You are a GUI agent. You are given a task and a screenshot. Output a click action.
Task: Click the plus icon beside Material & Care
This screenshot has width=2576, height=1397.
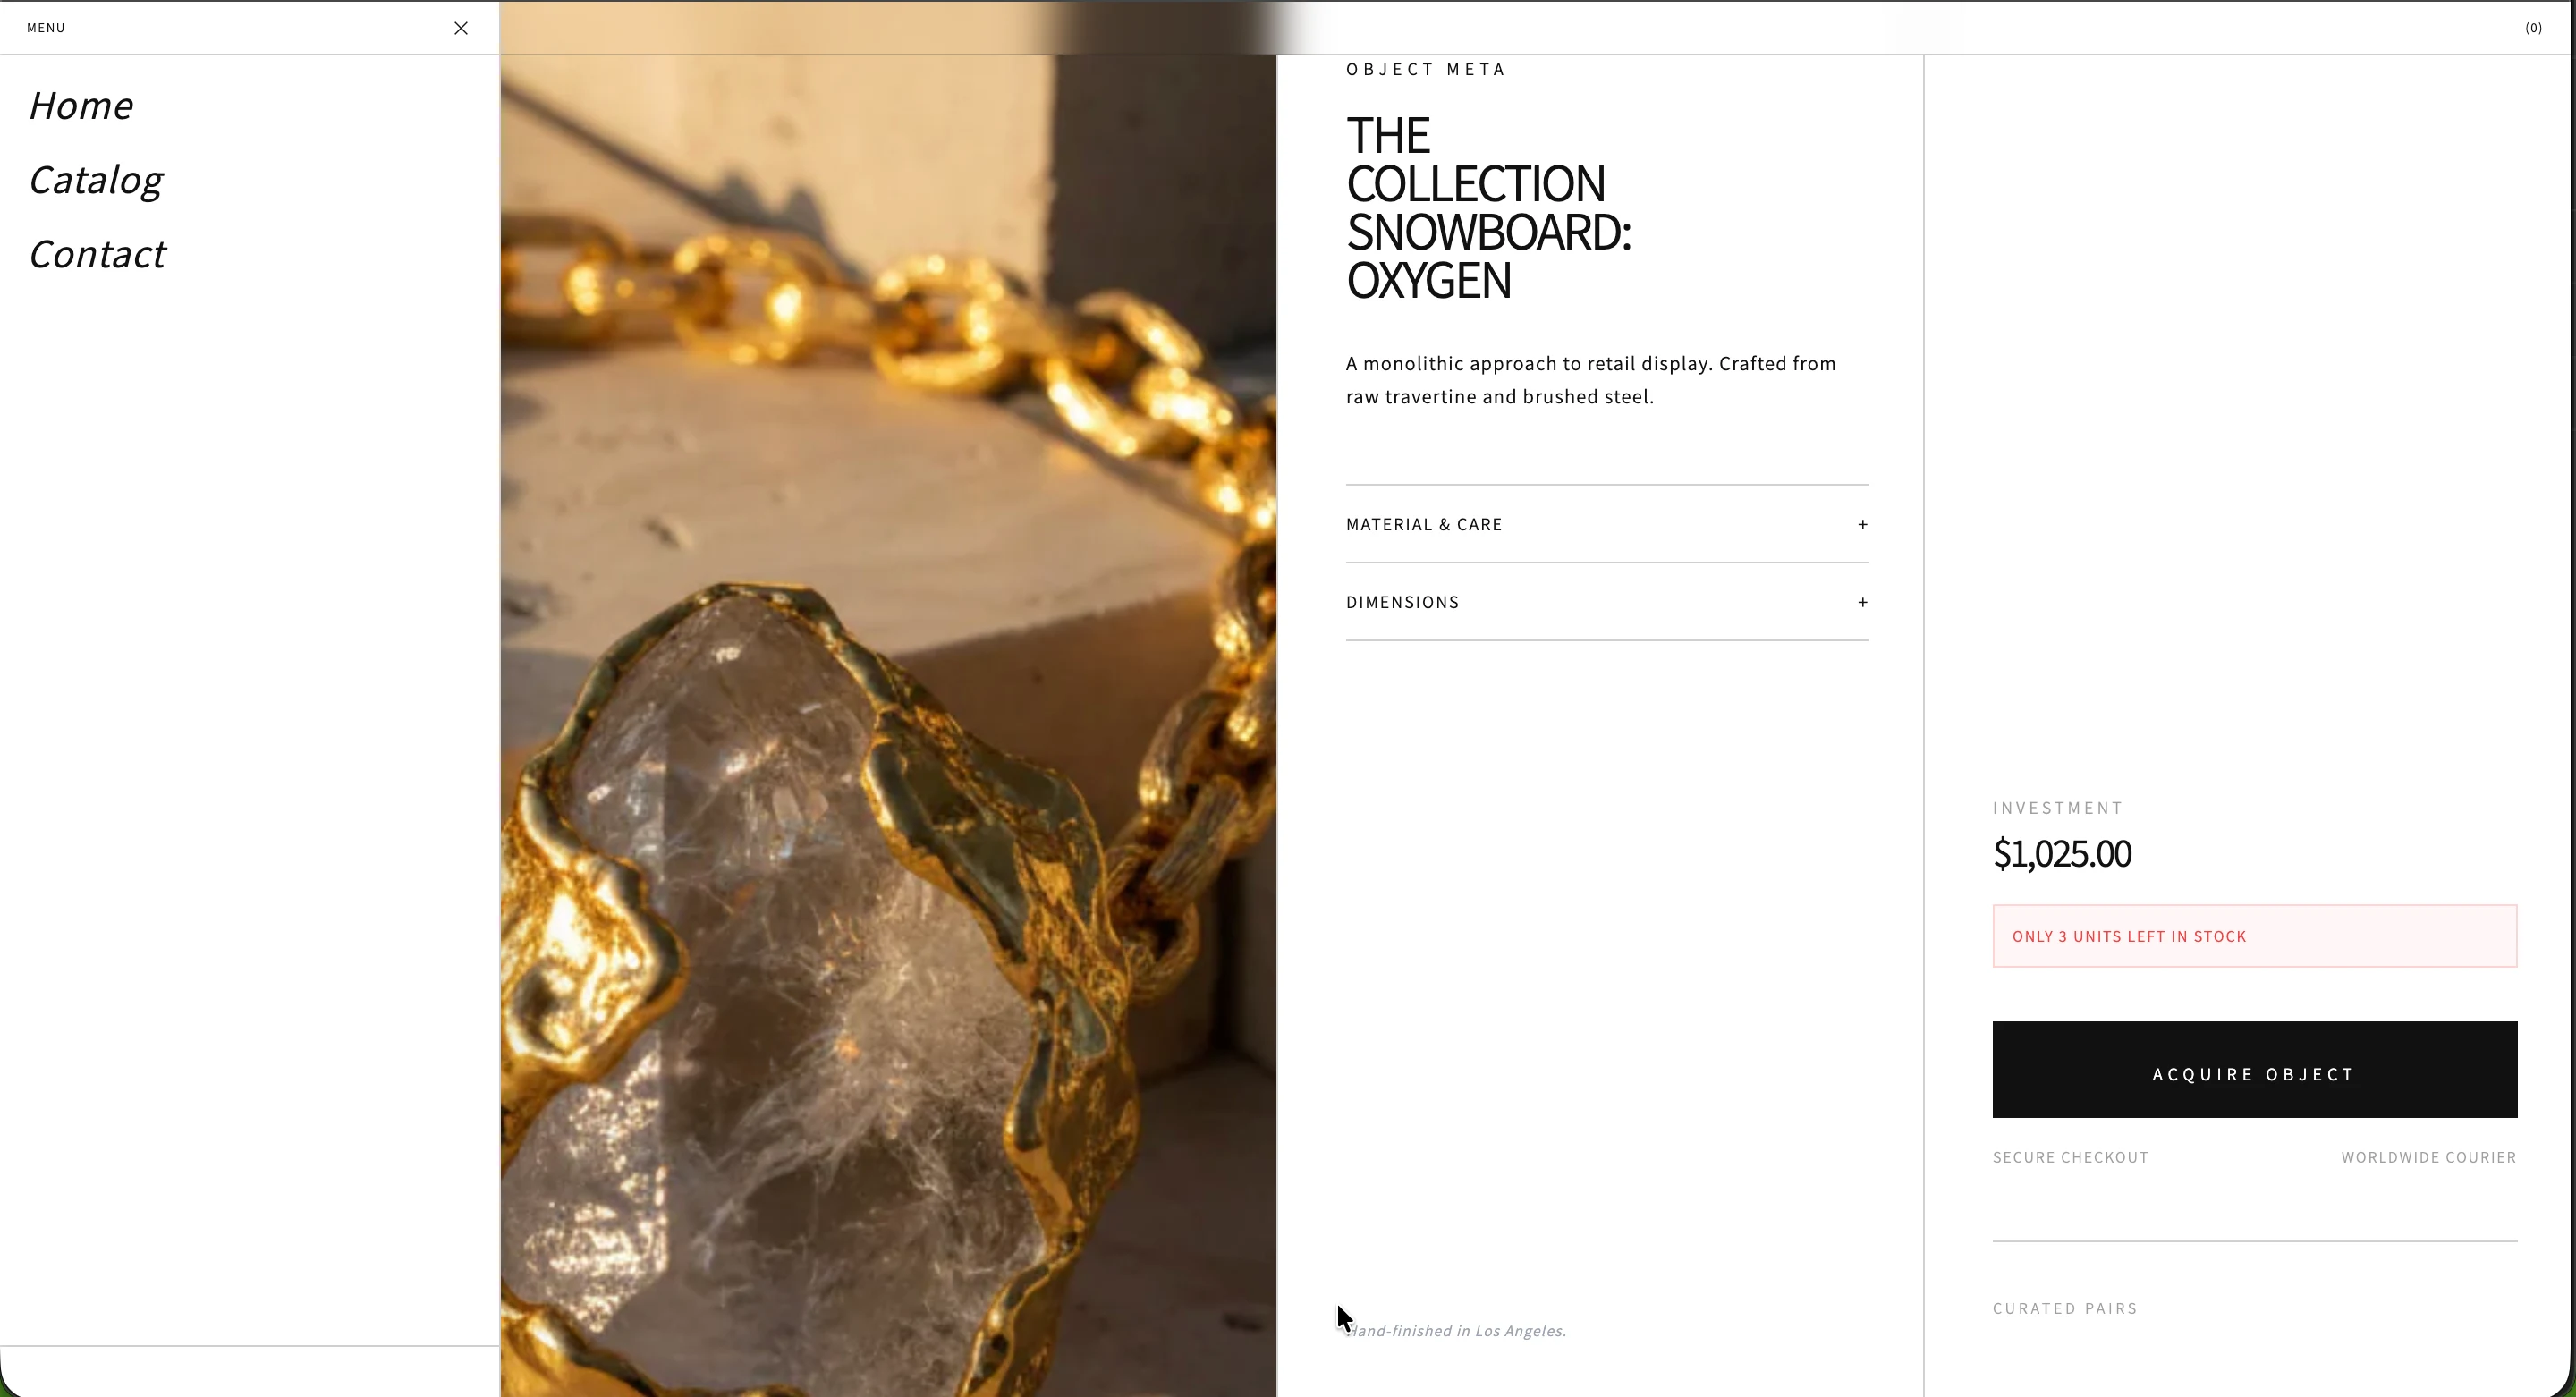[x=1862, y=524]
